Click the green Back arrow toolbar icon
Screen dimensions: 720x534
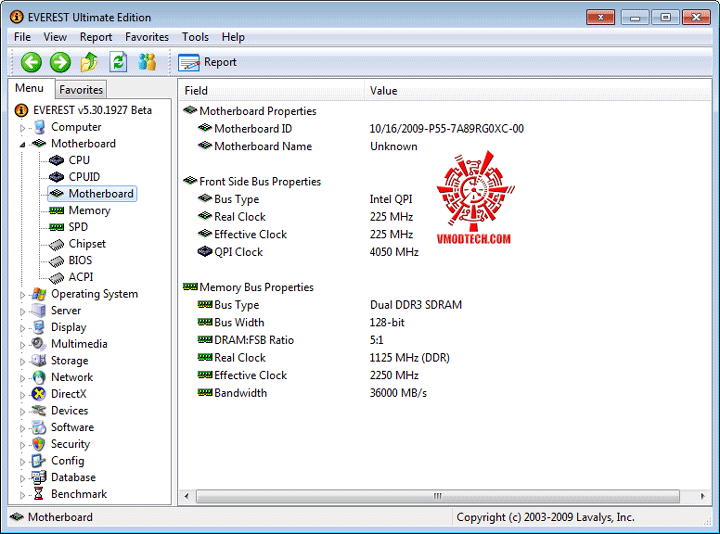tap(31, 62)
